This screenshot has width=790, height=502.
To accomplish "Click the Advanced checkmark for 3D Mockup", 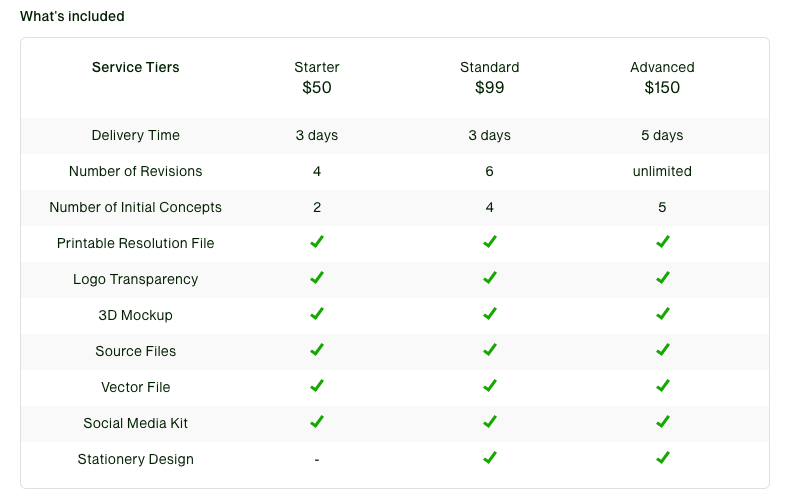I will tap(662, 314).
